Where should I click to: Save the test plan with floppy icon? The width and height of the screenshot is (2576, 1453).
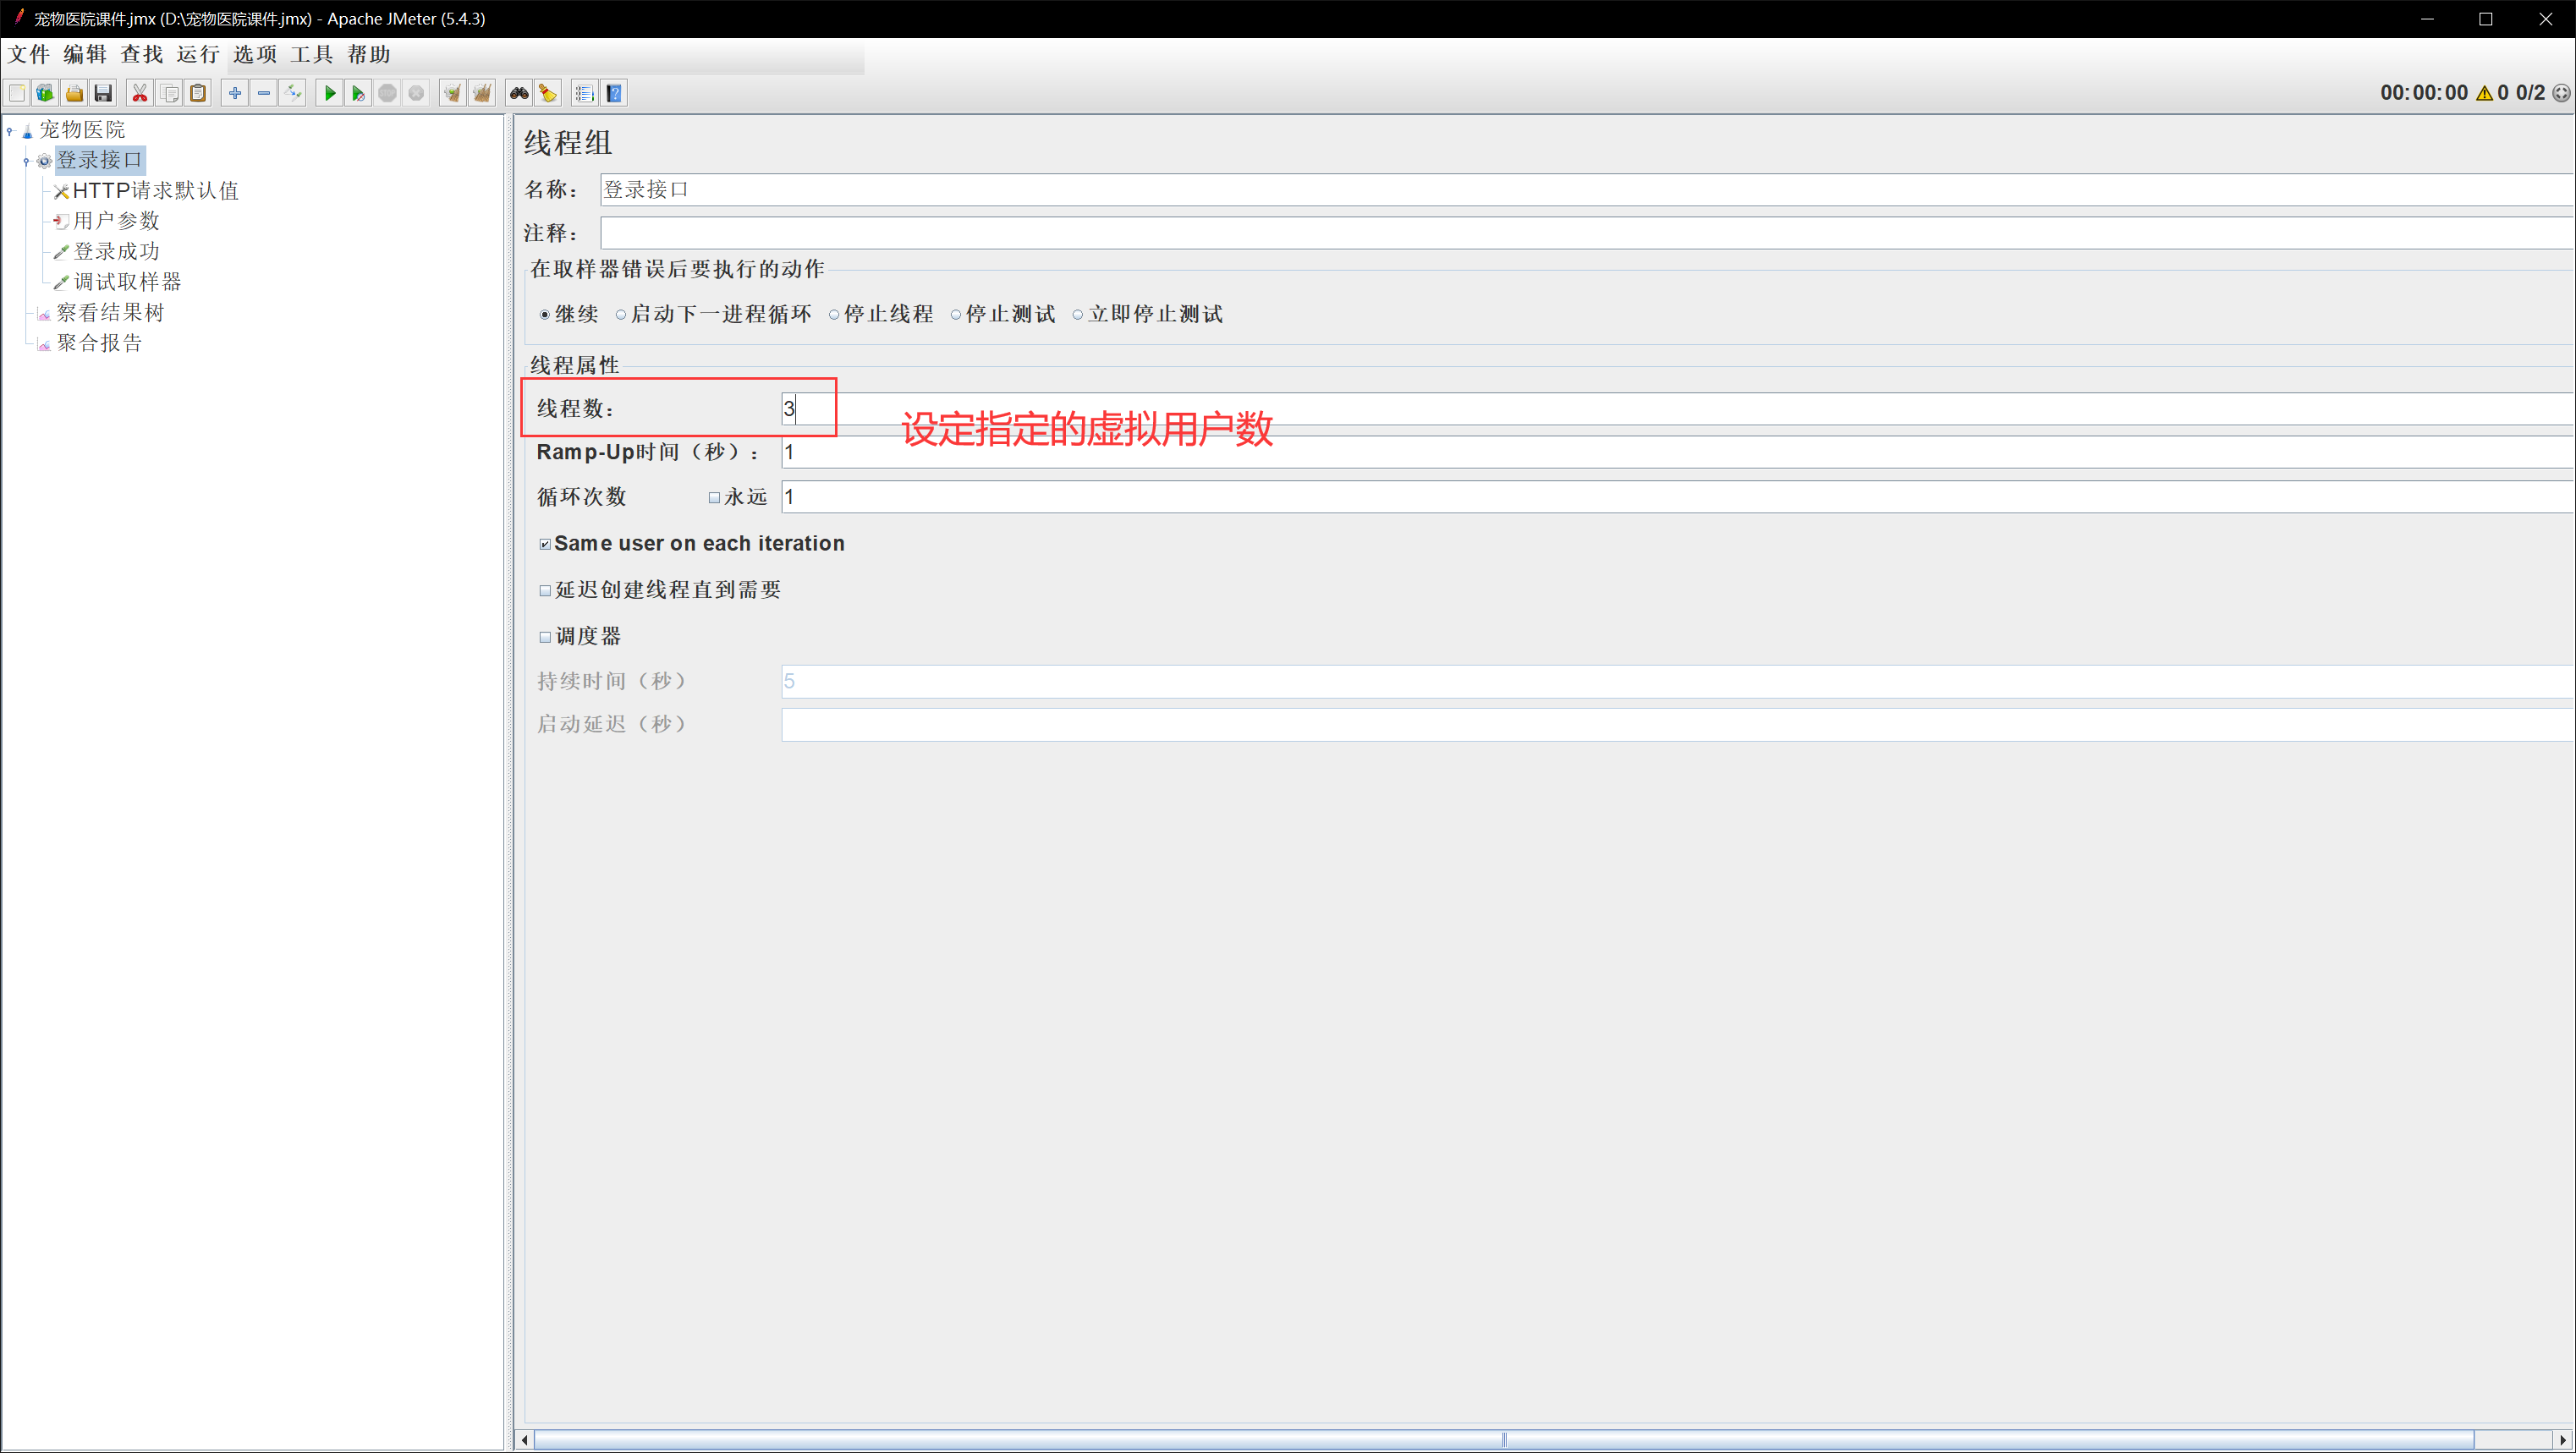pyautogui.click(x=103, y=93)
